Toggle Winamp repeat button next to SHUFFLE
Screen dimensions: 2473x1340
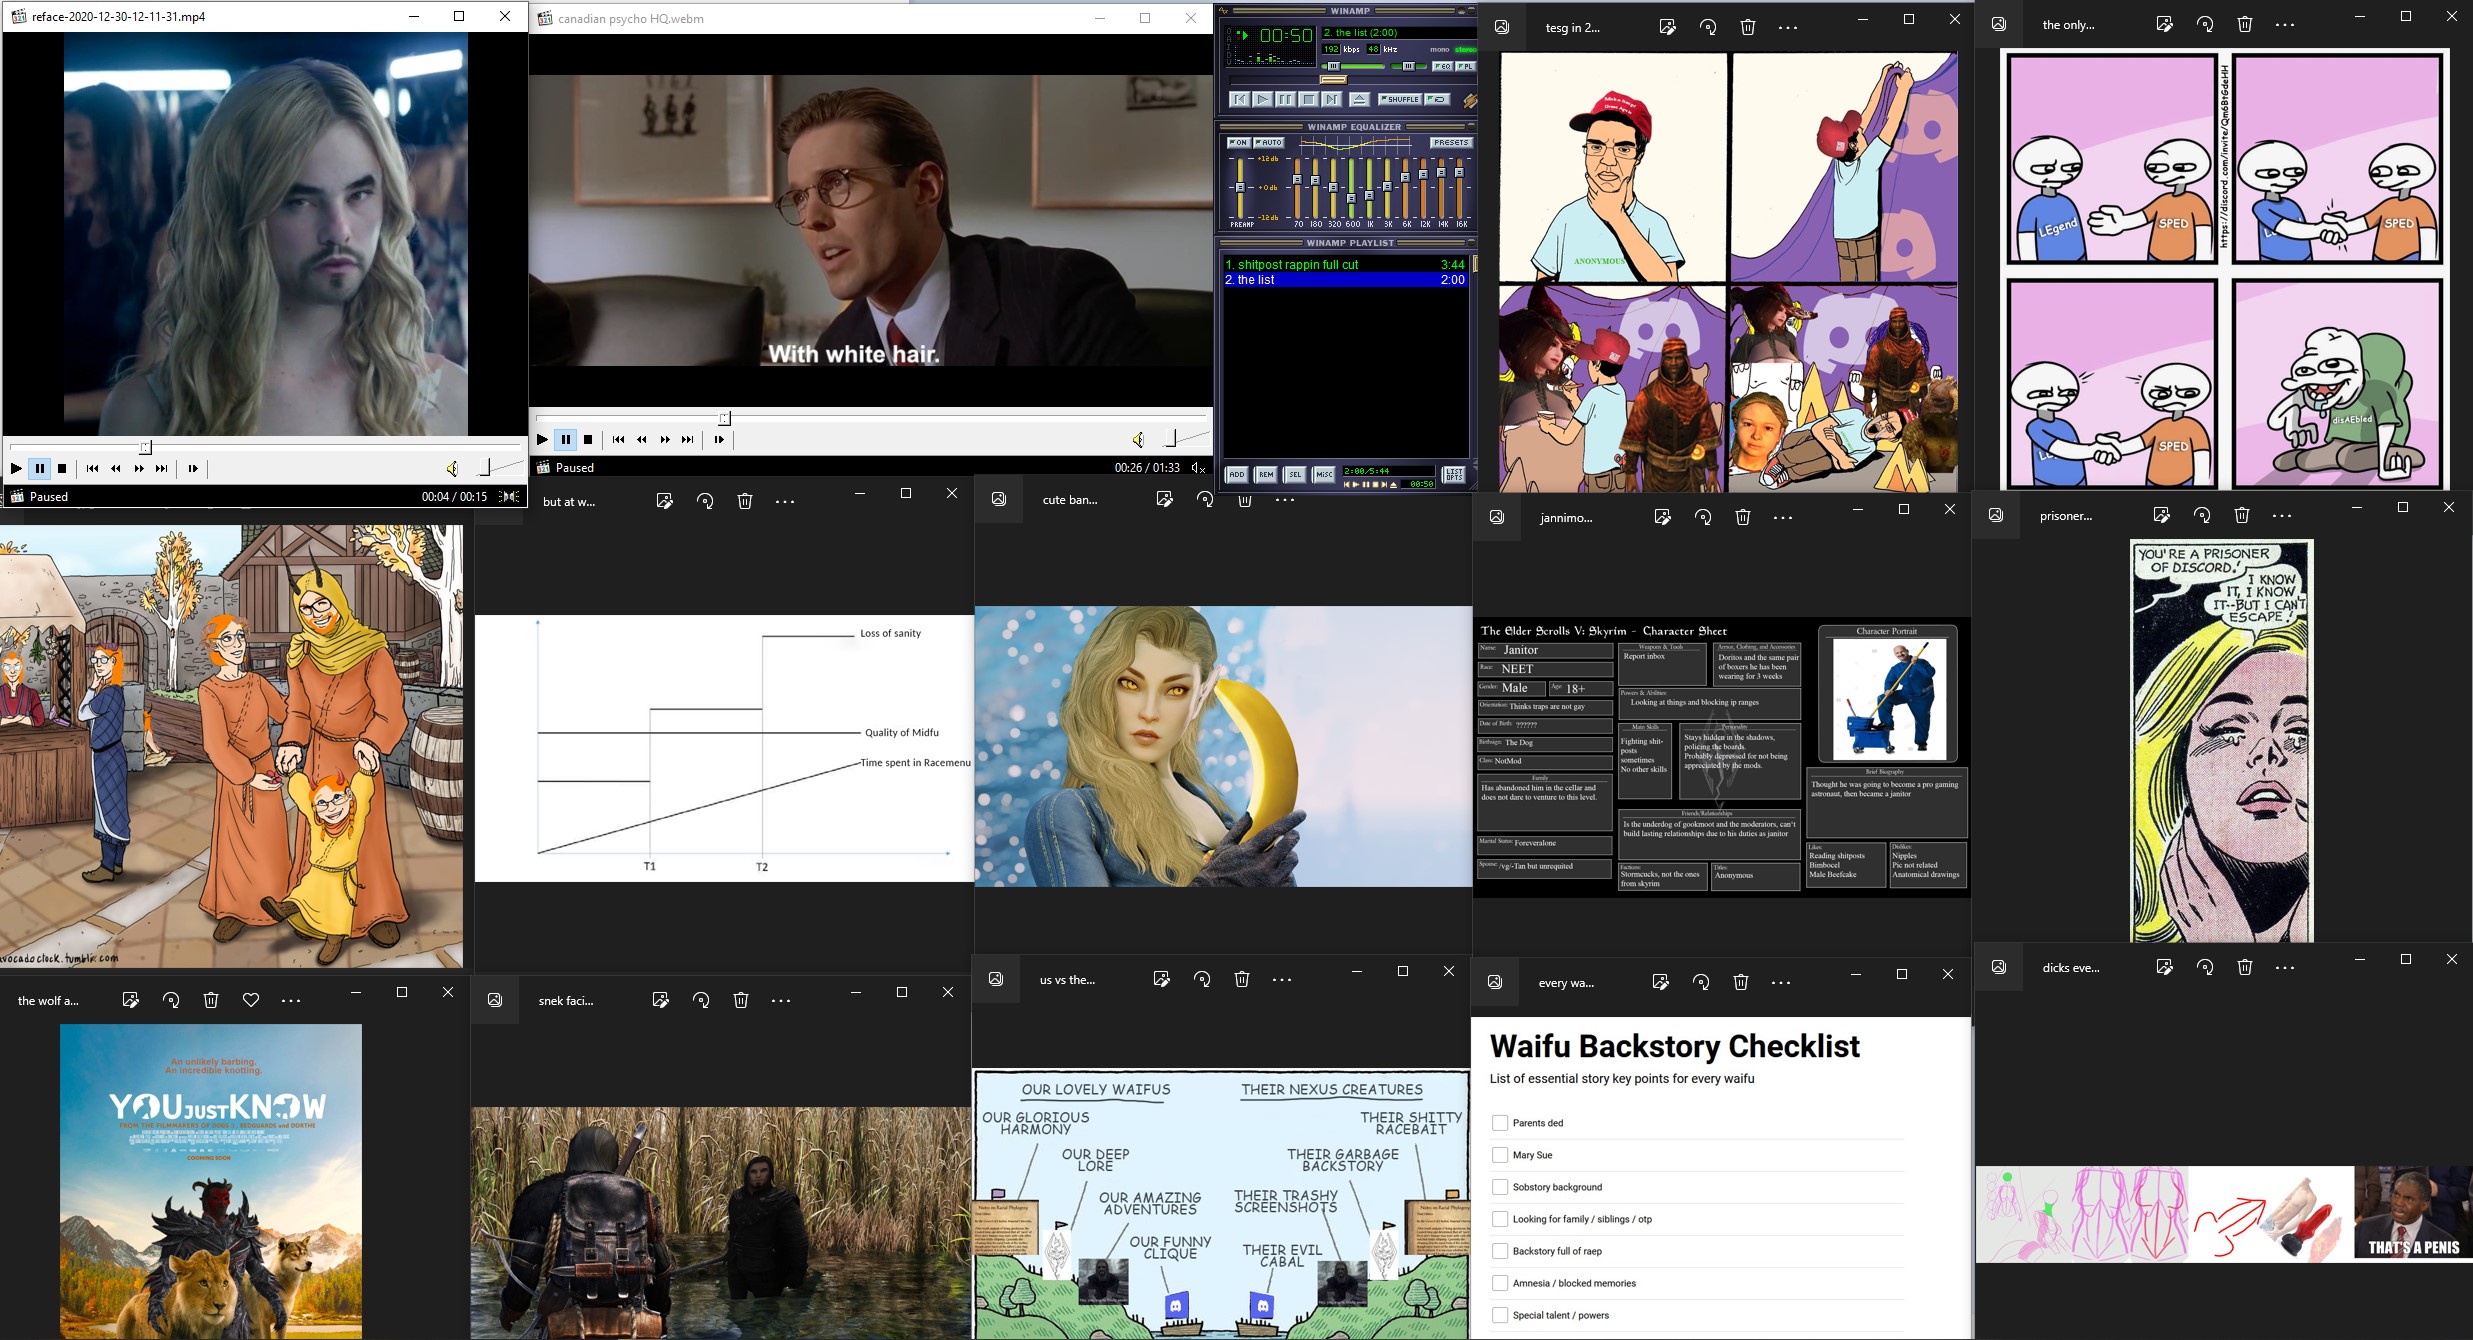coord(1437,99)
